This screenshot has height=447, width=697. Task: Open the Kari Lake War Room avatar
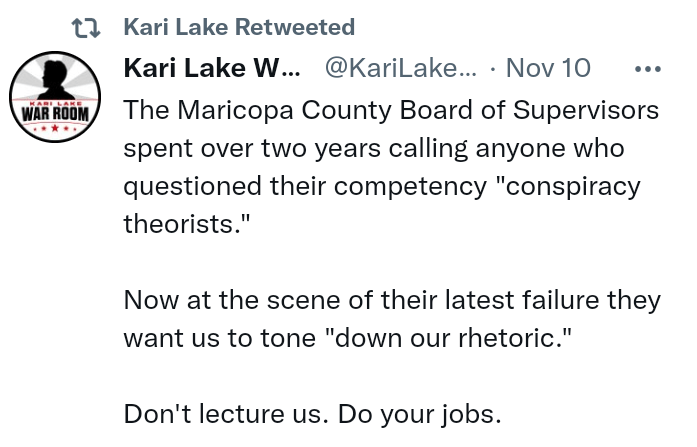[x=55, y=97]
